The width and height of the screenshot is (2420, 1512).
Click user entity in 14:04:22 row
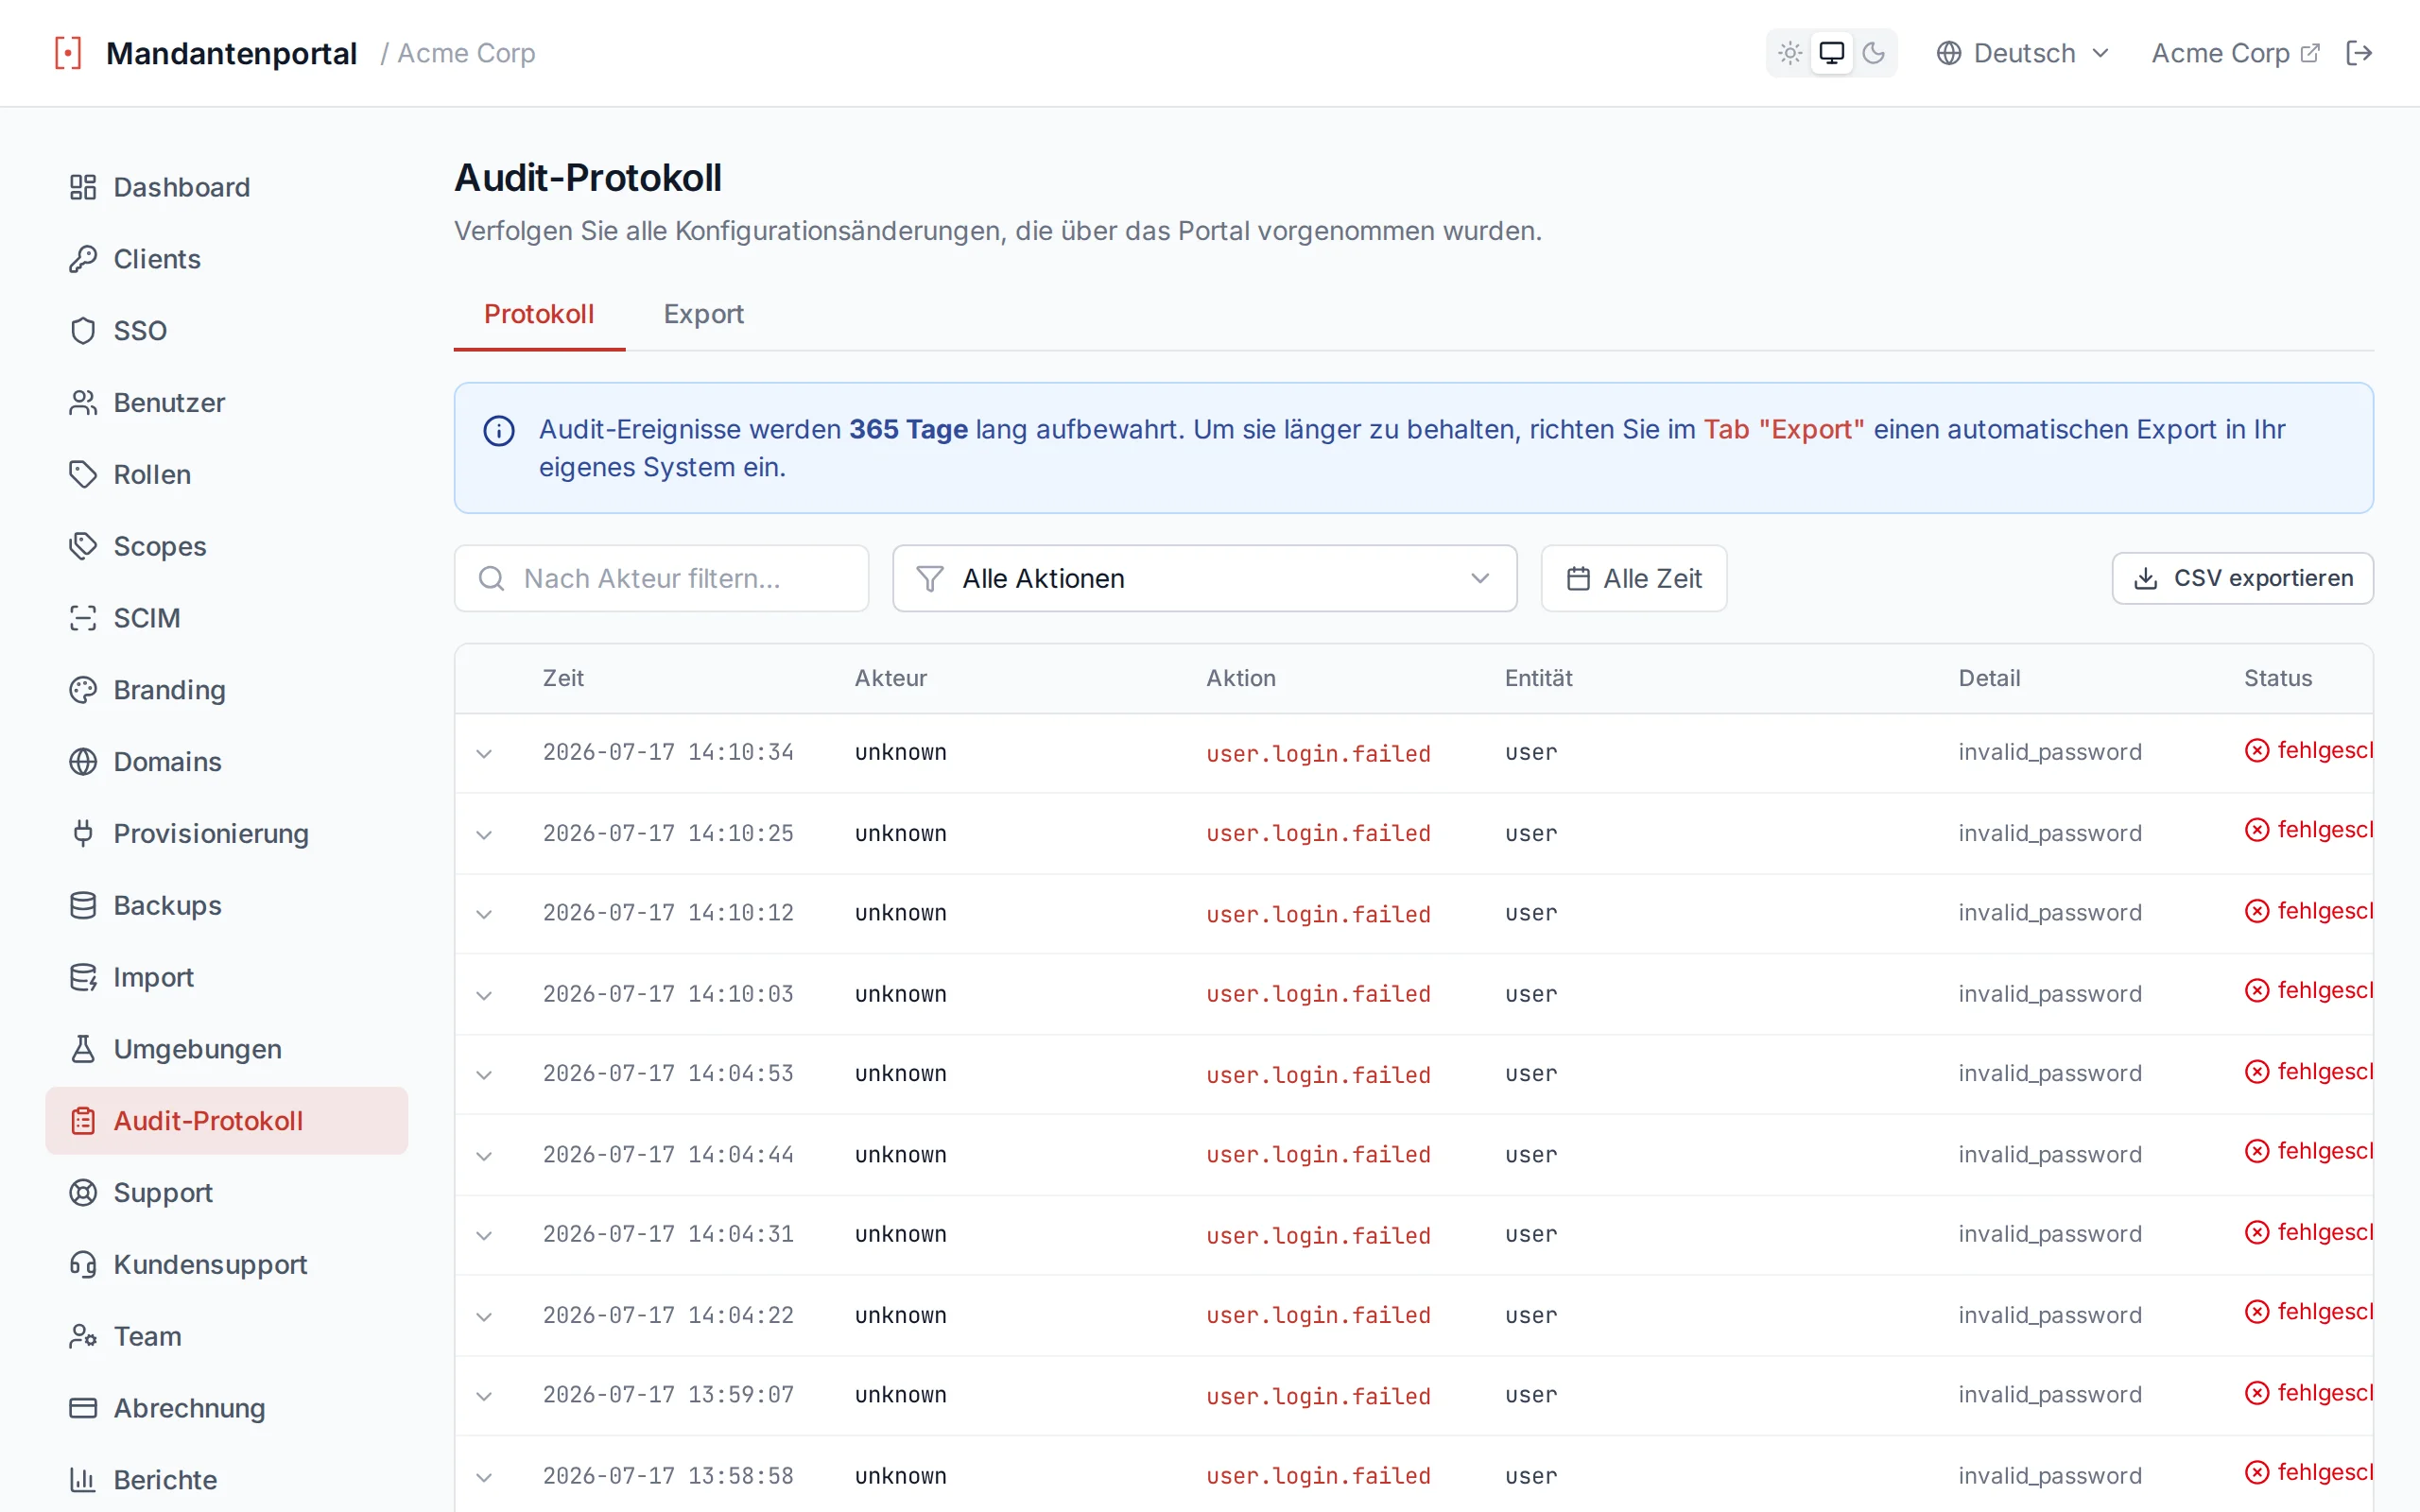click(x=1531, y=1315)
